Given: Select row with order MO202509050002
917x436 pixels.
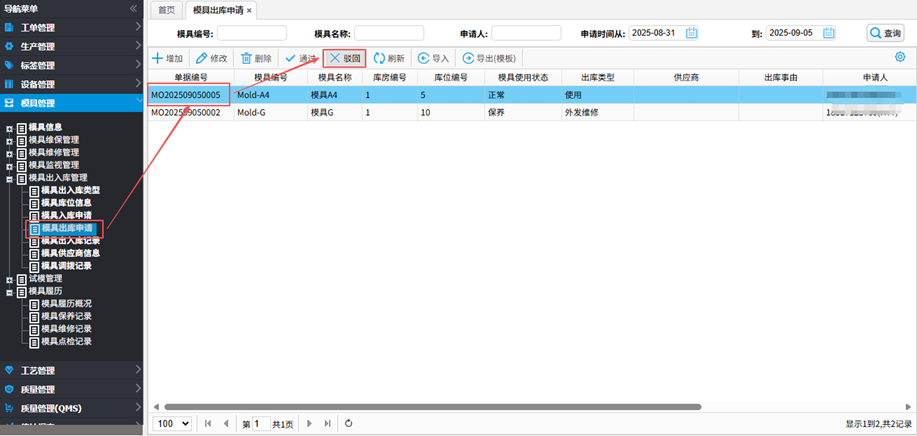Looking at the screenshot, I should pyautogui.click(x=185, y=113).
